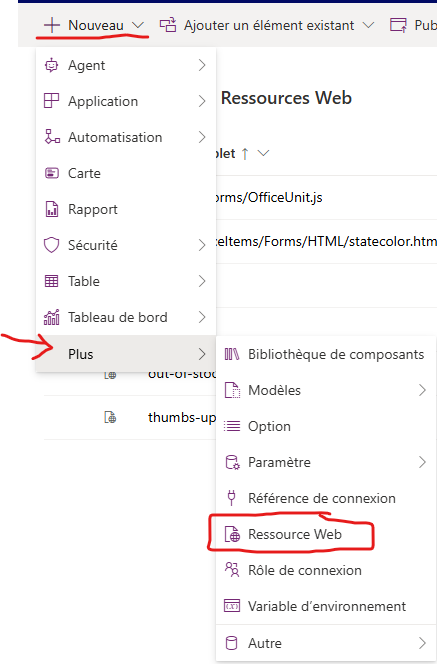
Task: Click the Automatisation flow icon
Action: (x=52, y=137)
